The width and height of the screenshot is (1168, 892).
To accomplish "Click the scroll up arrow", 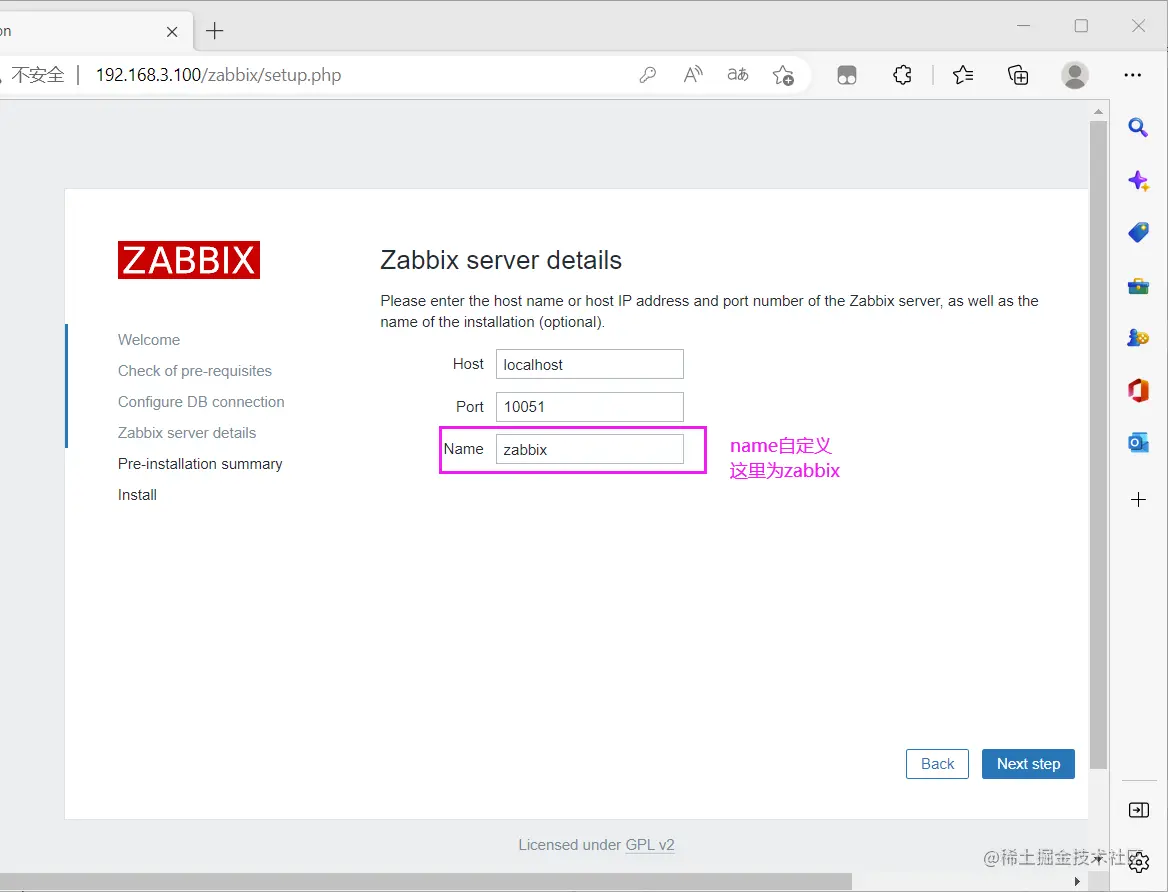I will click(1098, 111).
